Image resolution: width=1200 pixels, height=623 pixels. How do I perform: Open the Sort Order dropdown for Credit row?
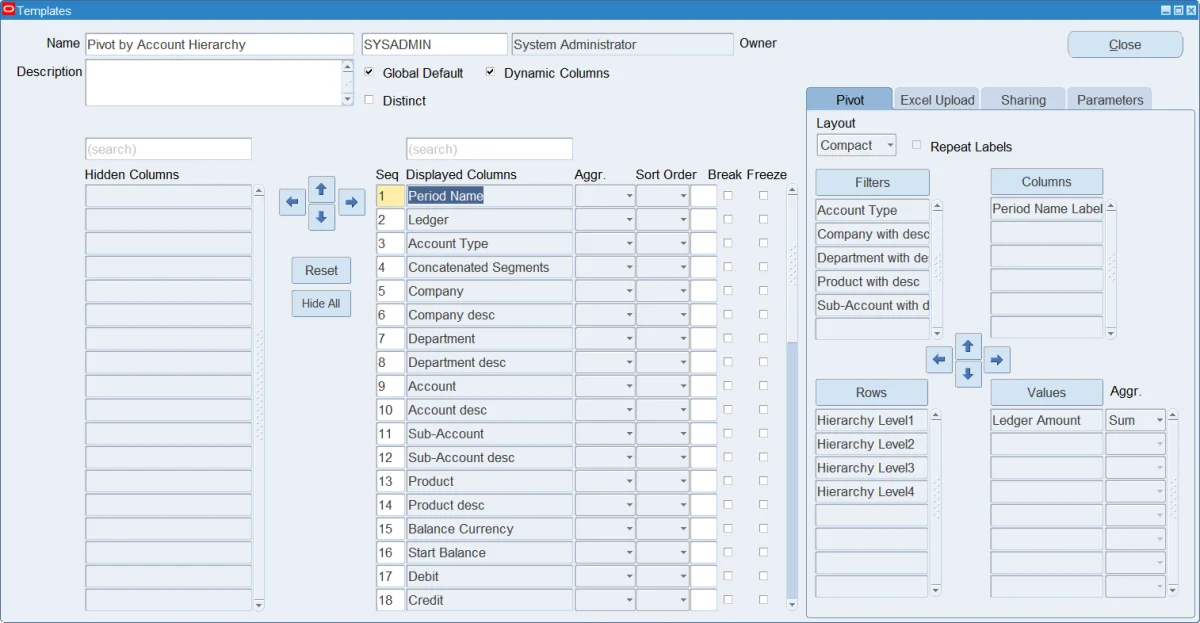pyautogui.click(x=662, y=600)
